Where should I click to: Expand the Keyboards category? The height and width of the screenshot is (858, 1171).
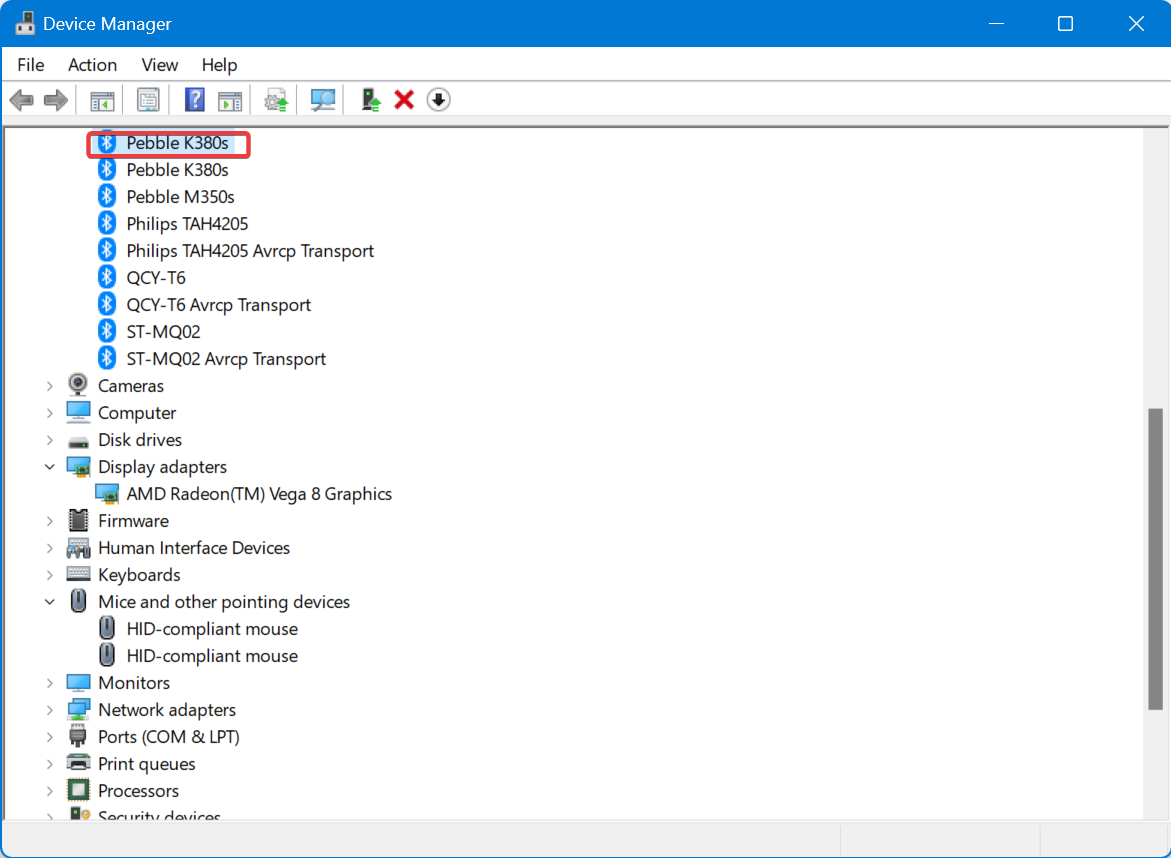point(50,574)
